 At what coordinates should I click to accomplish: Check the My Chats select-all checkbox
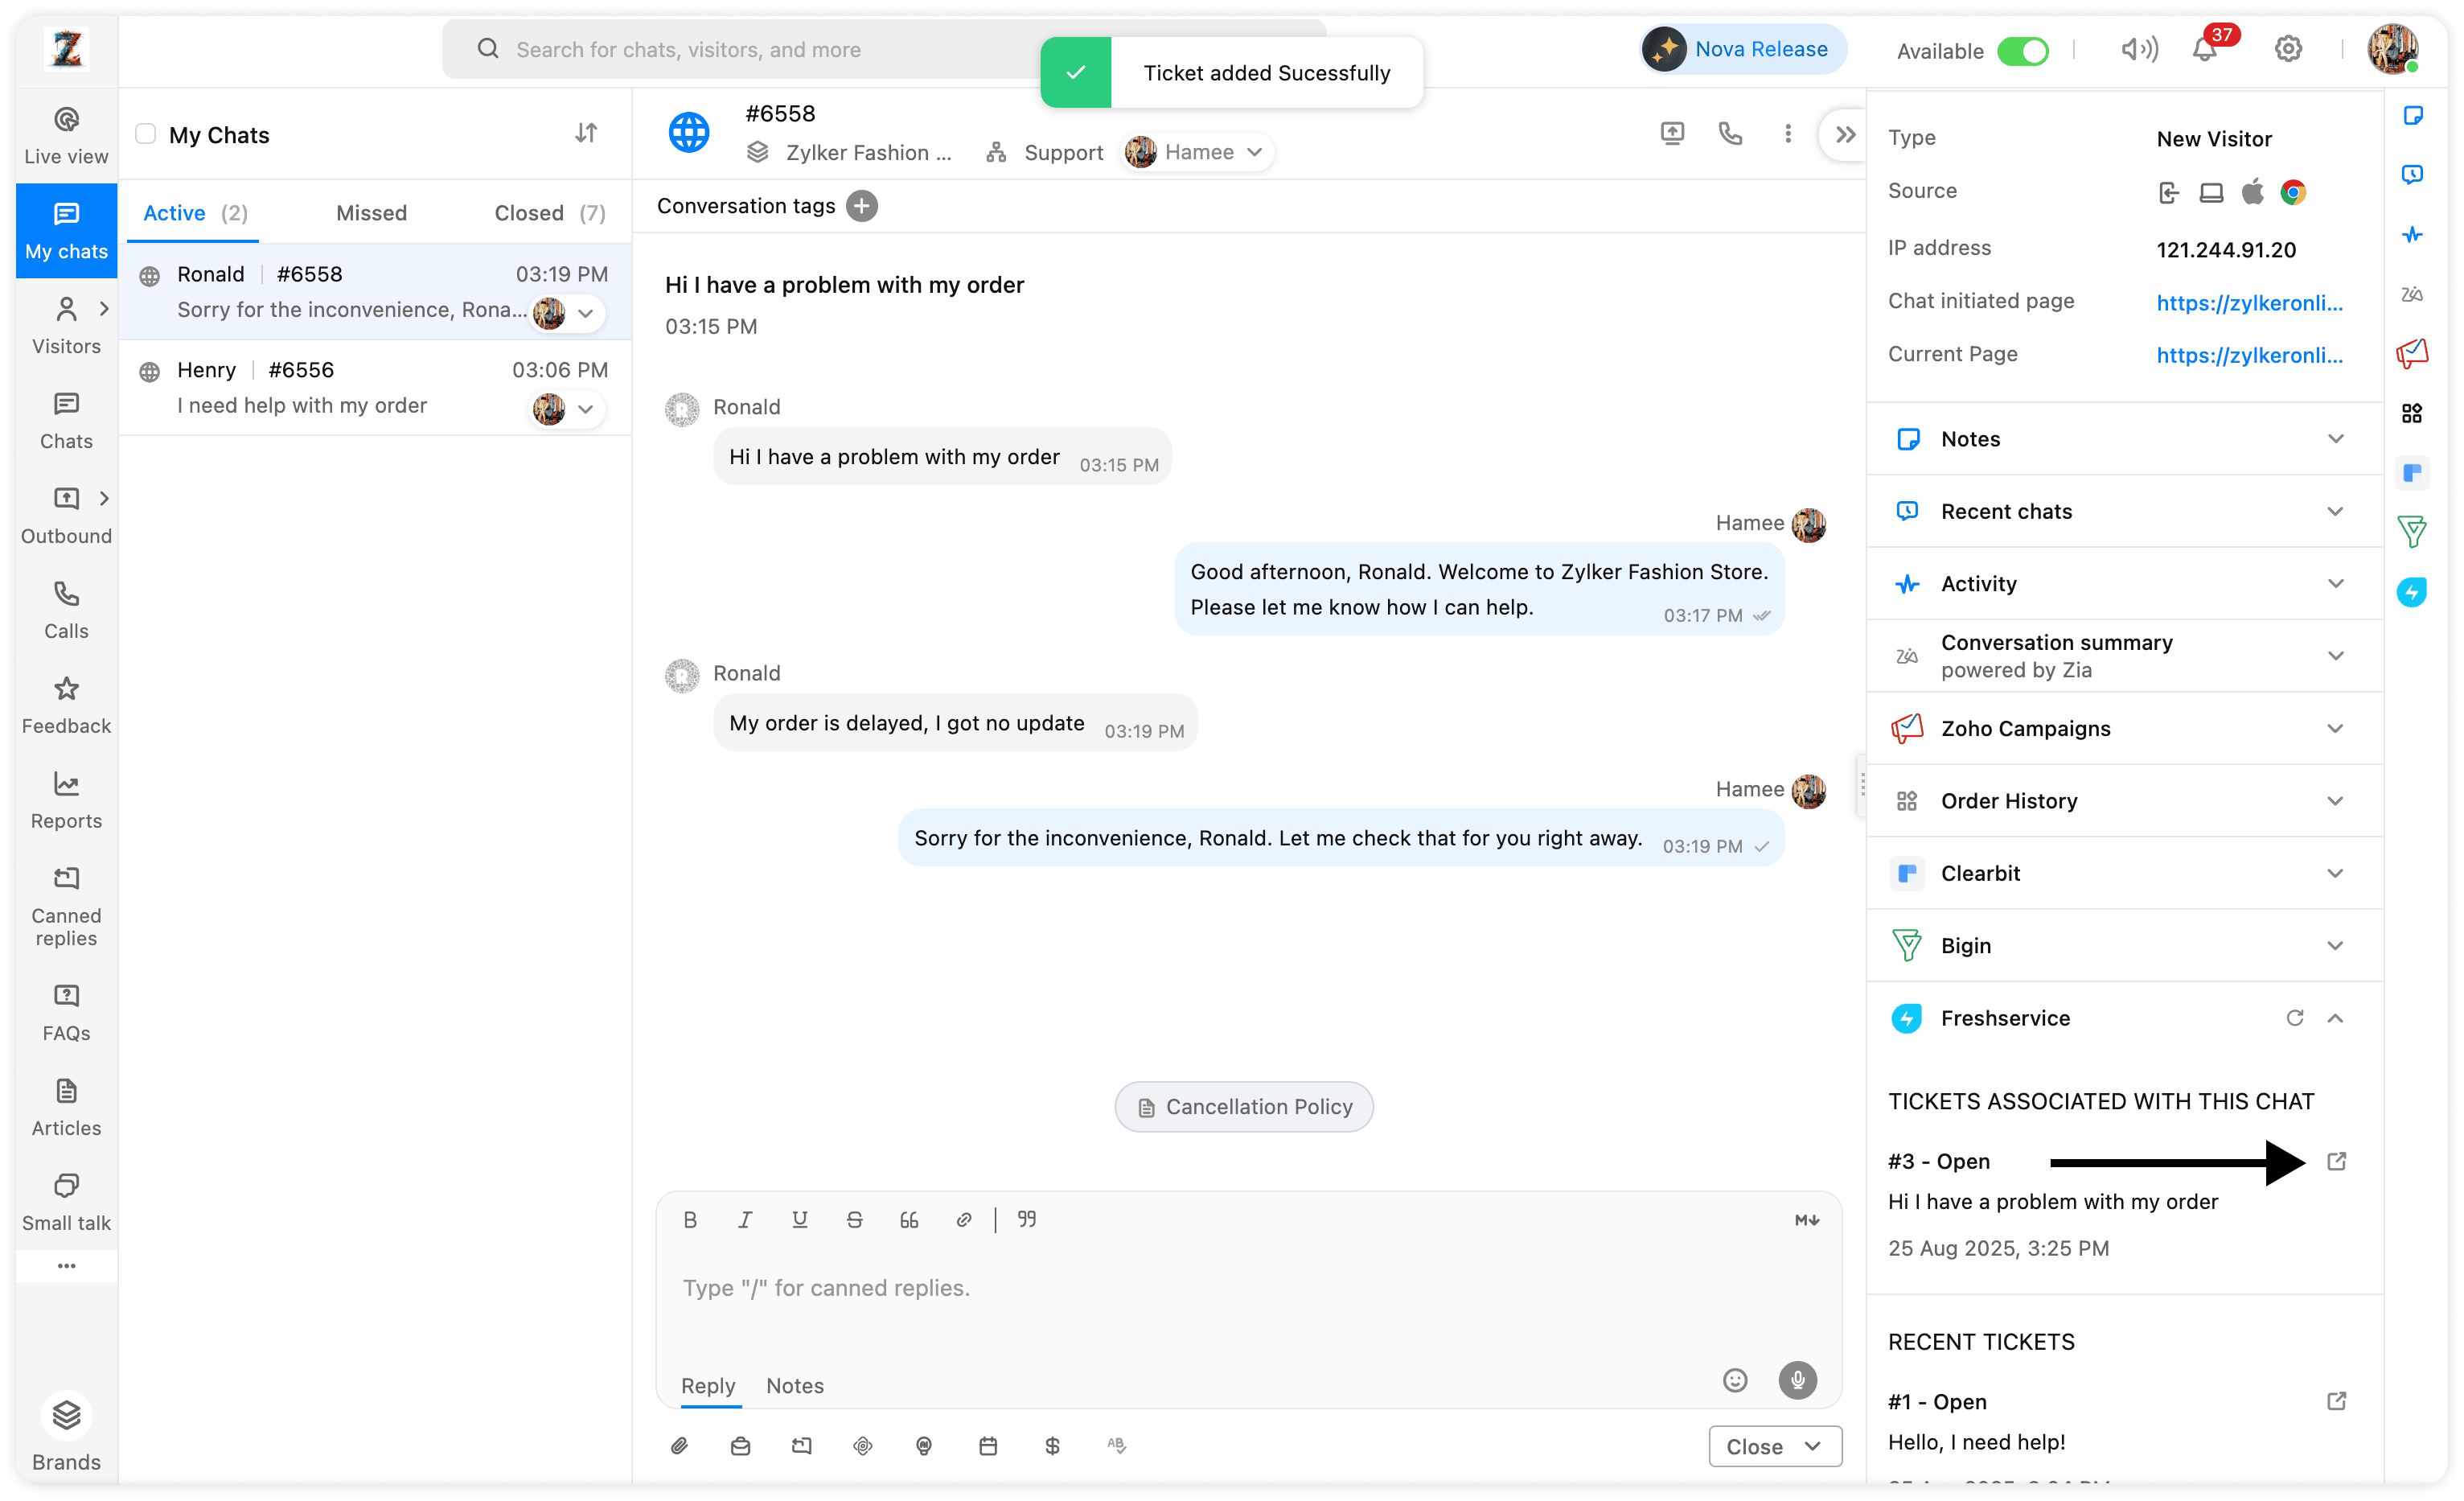tap(146, 134)
